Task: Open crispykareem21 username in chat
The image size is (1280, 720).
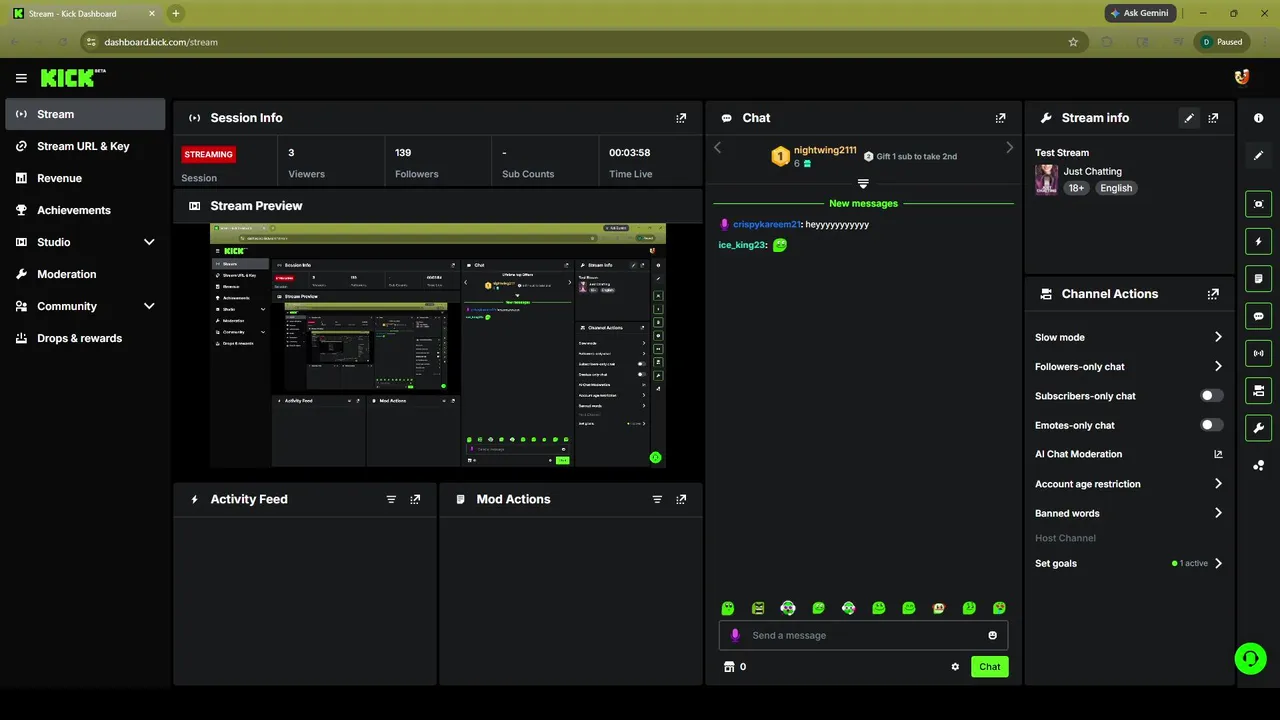Action: pos(766,225)
